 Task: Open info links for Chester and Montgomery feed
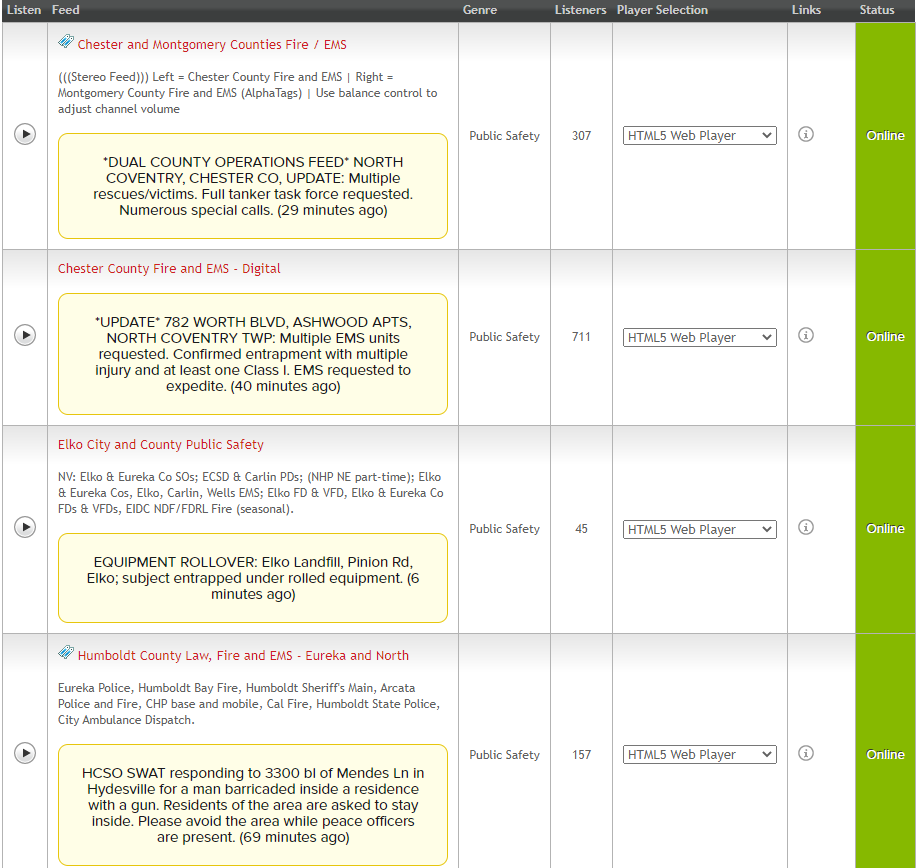806,134
